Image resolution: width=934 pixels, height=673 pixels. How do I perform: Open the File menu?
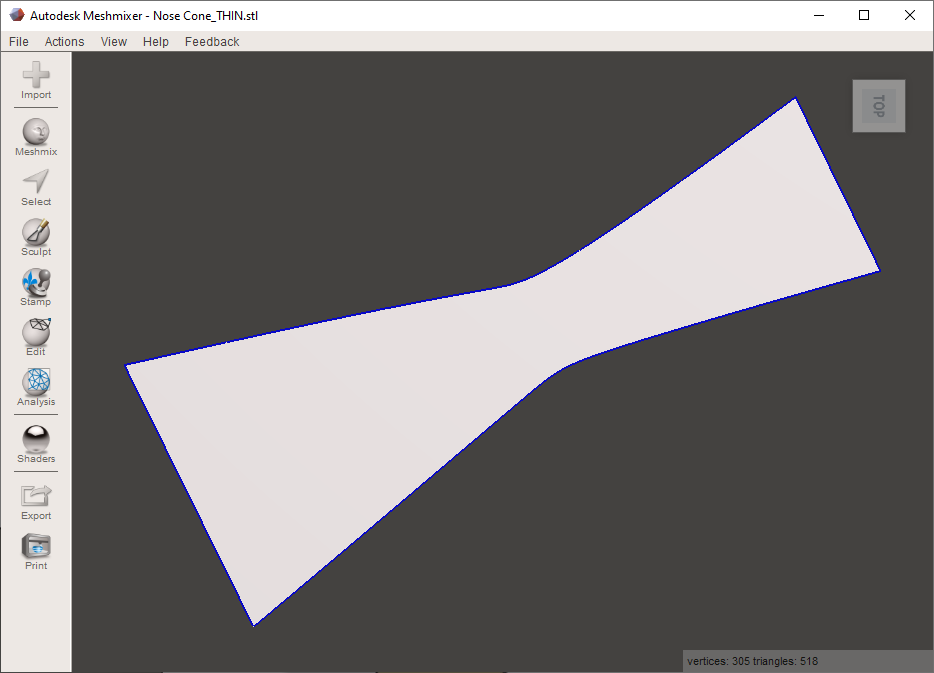[x=18, y=42]
